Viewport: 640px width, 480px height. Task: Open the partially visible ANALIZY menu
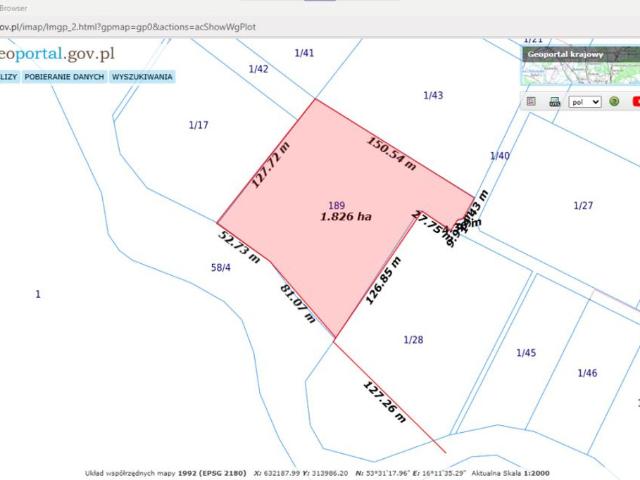tap(8, 77)
